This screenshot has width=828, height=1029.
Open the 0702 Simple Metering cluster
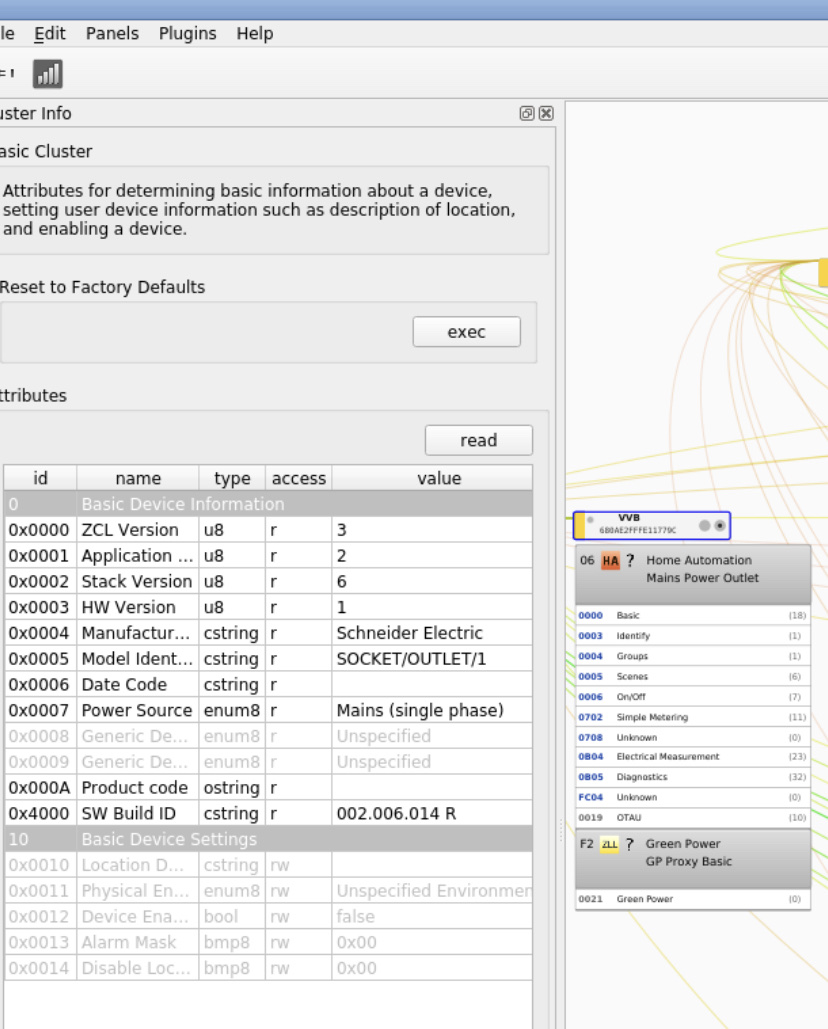point(693,717)
